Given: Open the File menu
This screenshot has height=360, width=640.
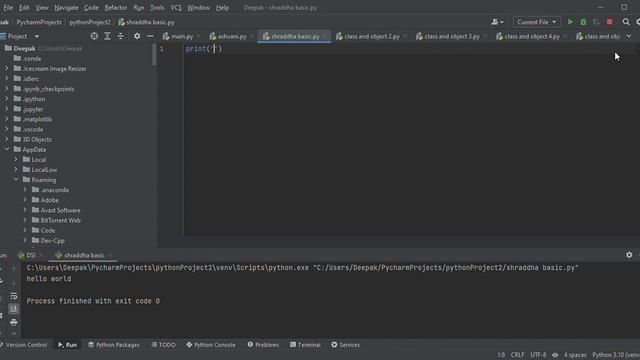Looking at the screenshot, I should click(8, 7).
